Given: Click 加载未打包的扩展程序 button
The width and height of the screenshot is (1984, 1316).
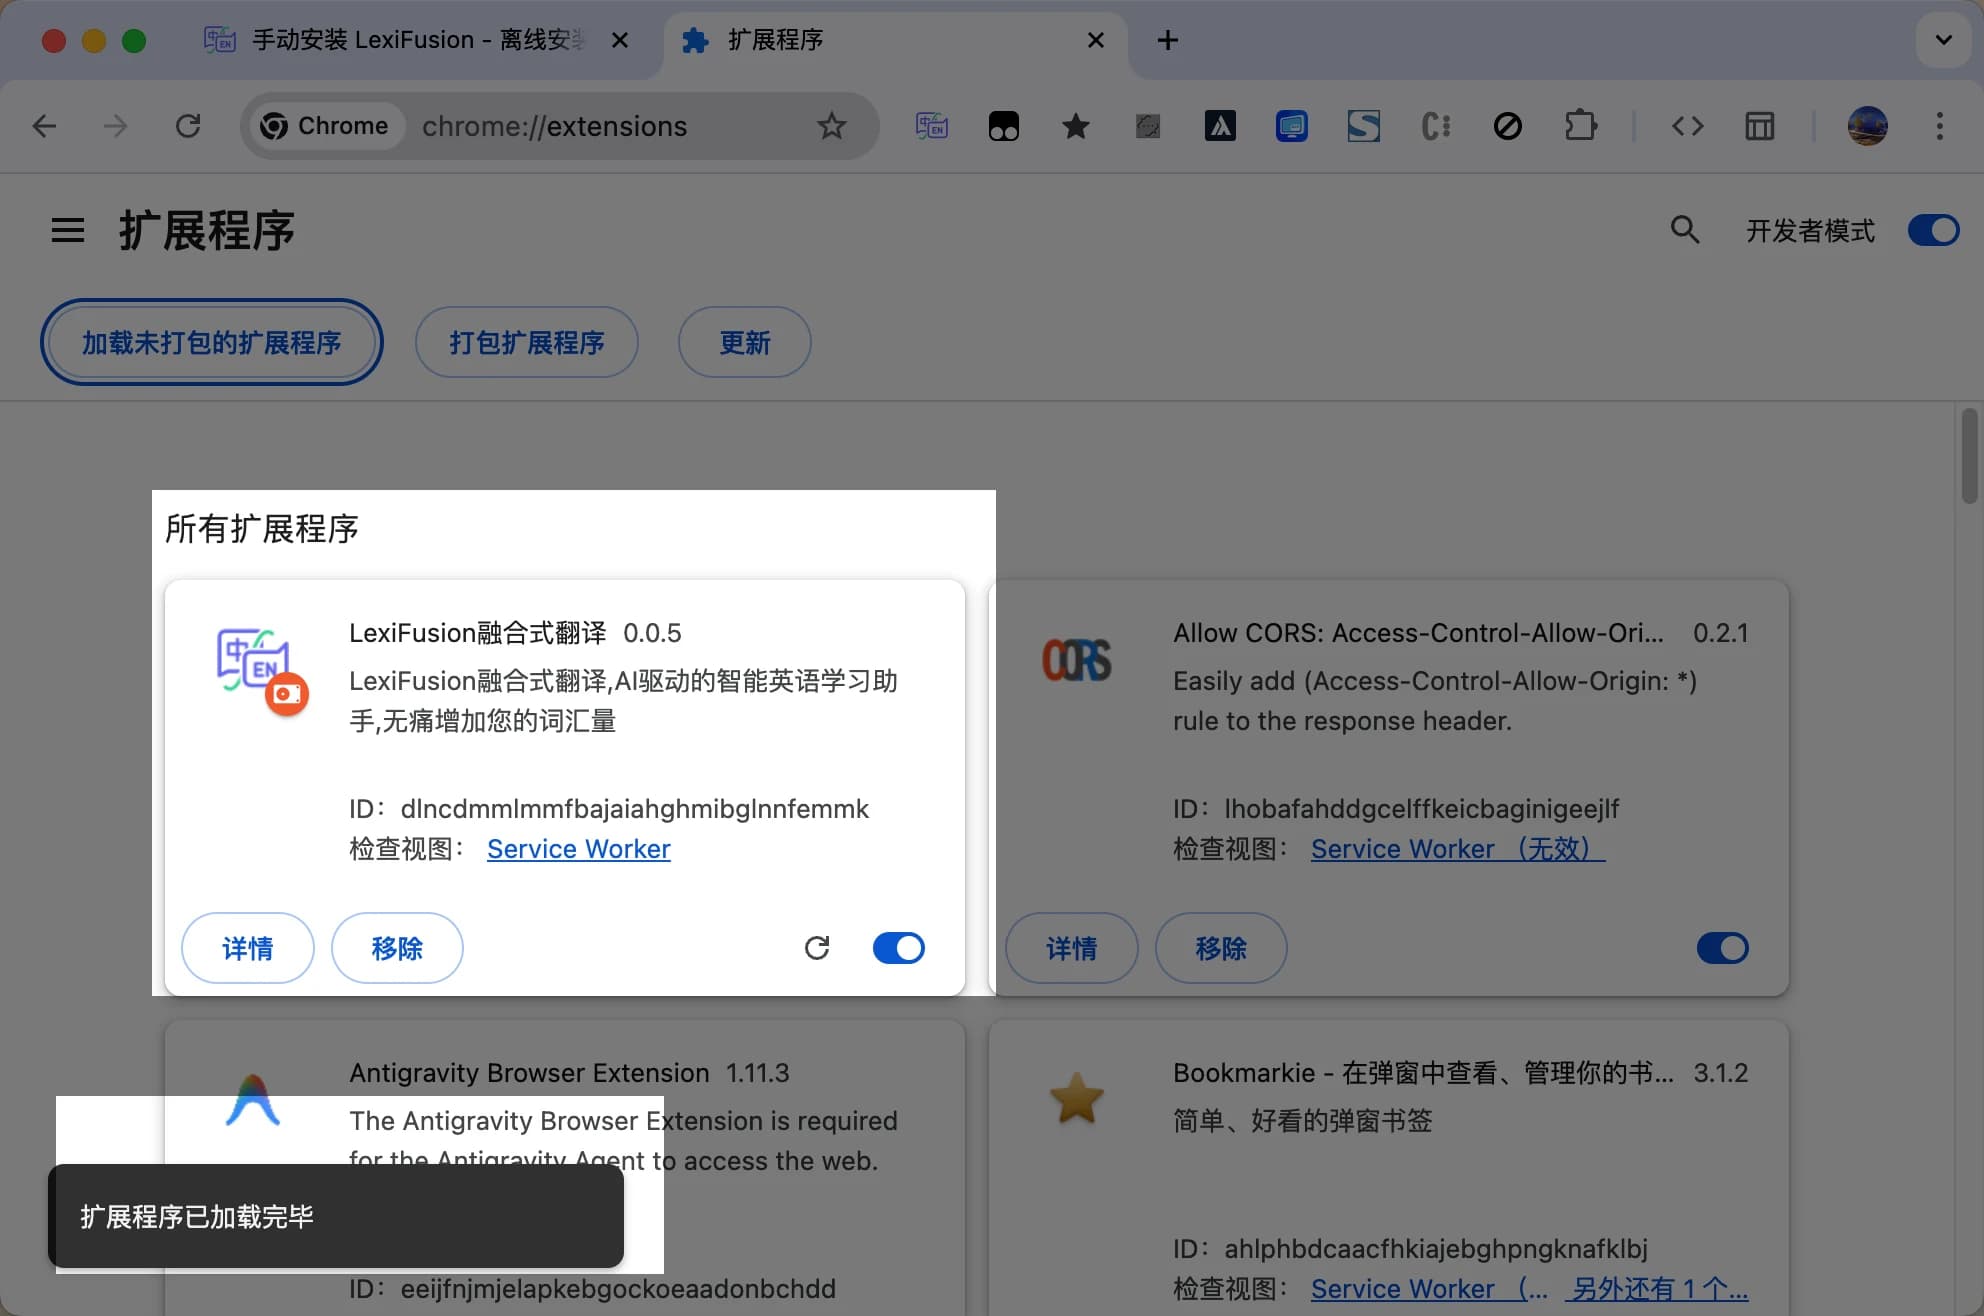Looking at the screenshot, I should pyautogui.click(x=211, y=342).
